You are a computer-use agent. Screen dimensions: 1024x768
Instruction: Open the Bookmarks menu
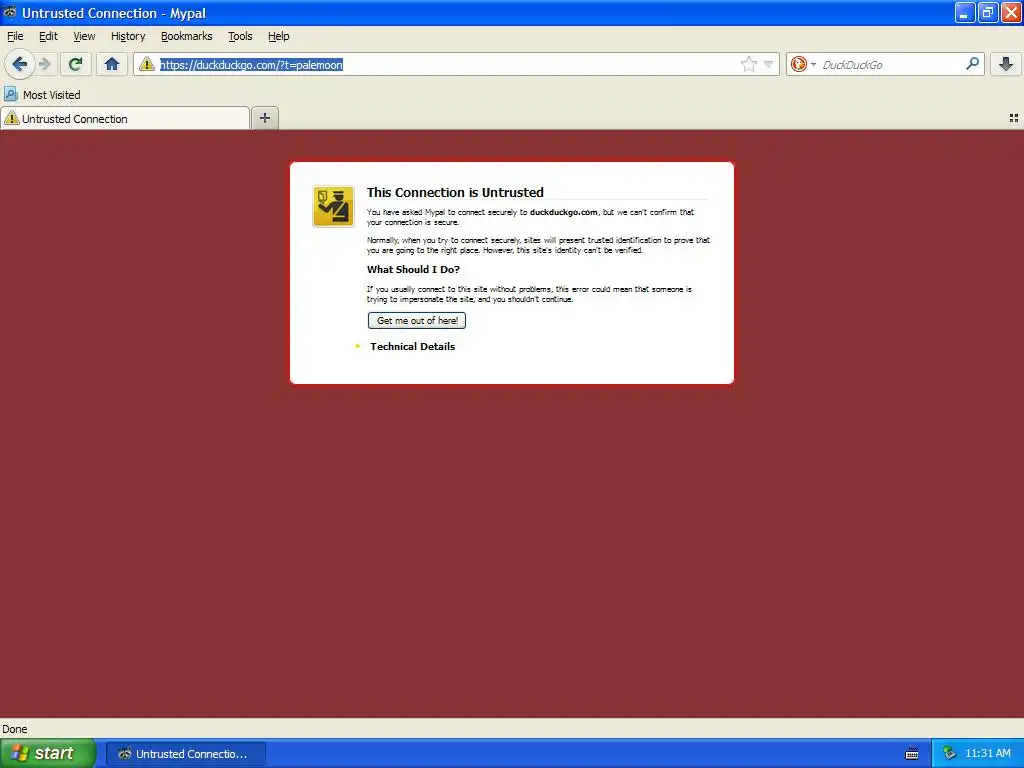coord(187,37)
